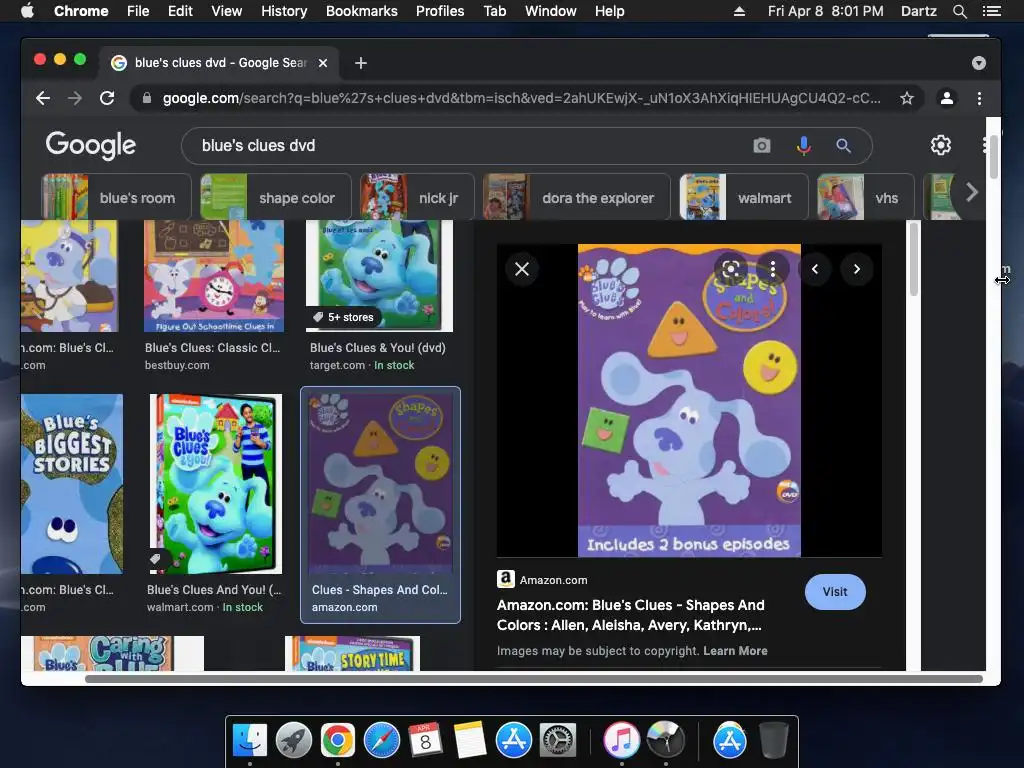
Task: Go to next image in preview
Action: [x=857, y=268]
